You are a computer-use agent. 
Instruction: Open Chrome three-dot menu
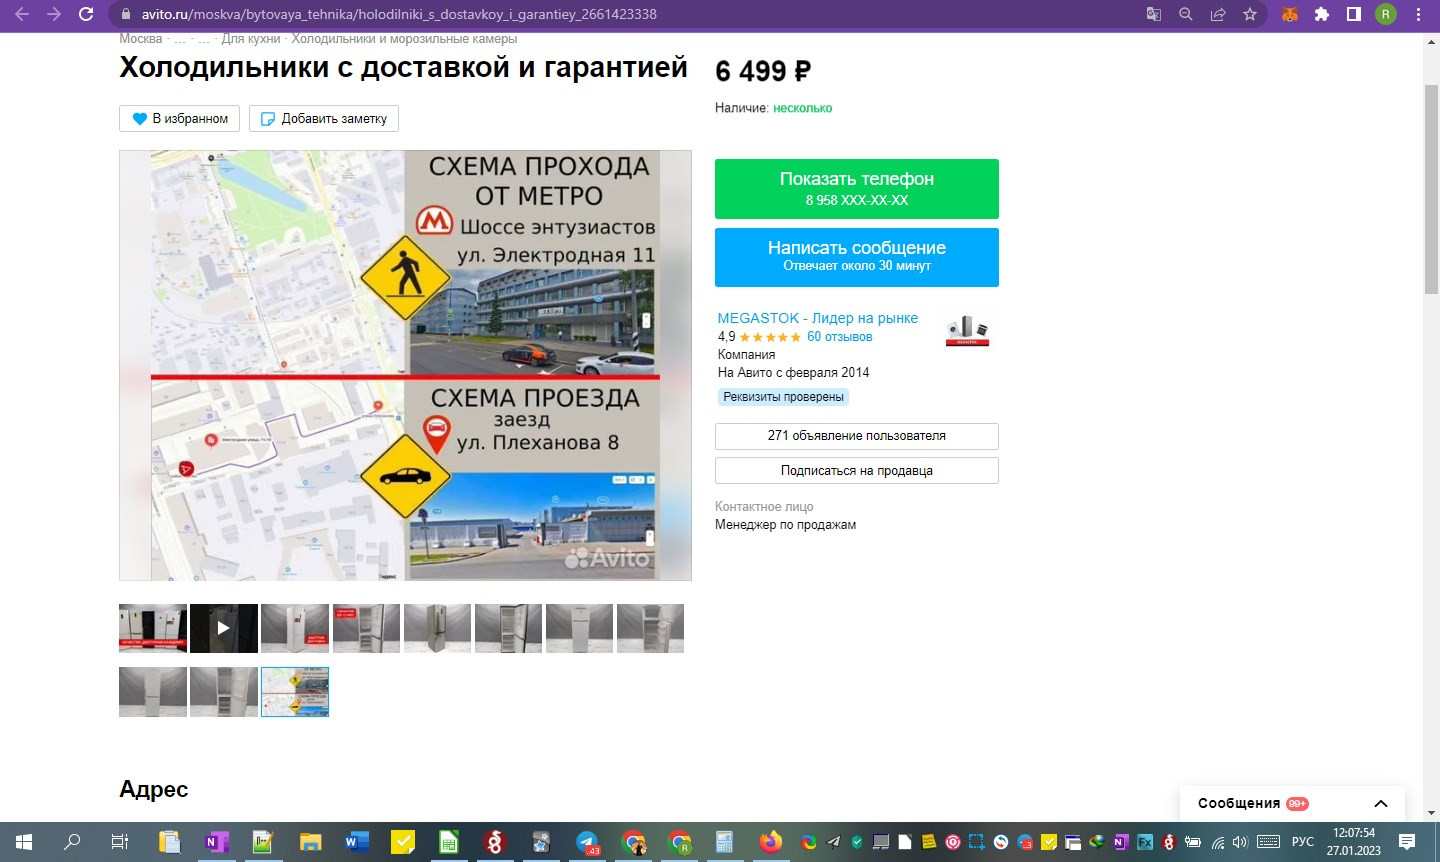click(1418, 14)
